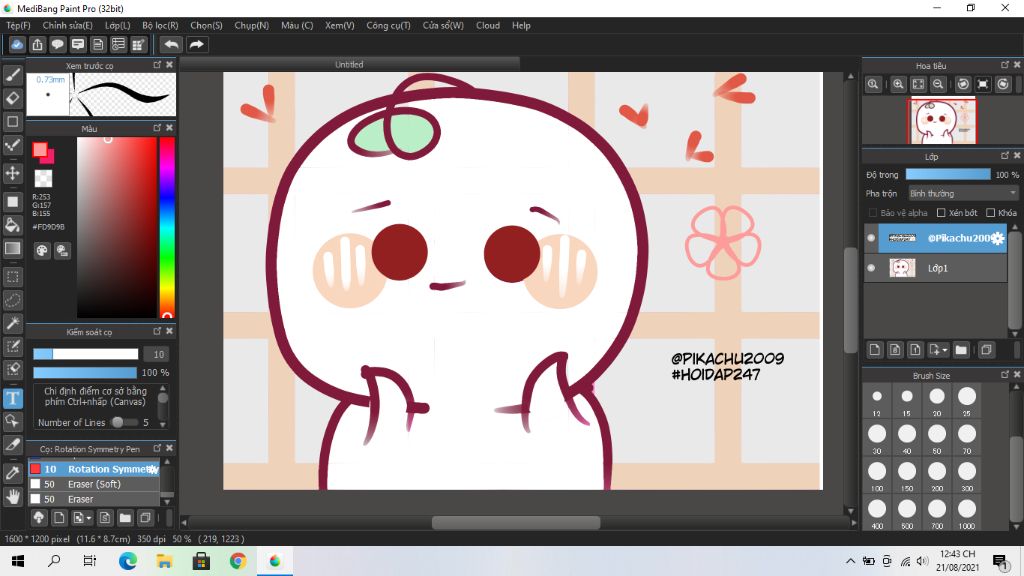Select the Text tool

pyautogui.click(x=12, y=398)
